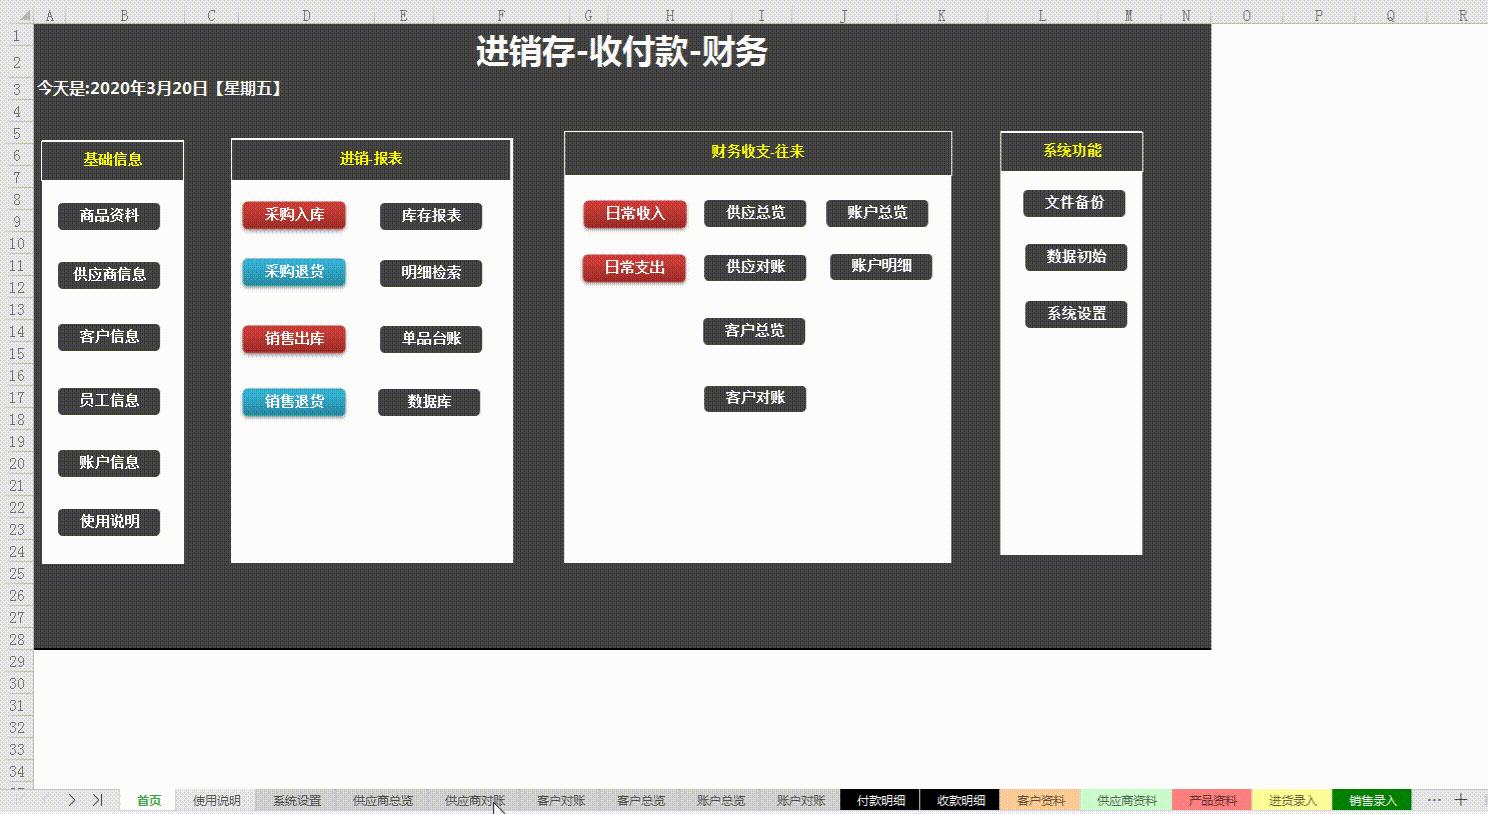This screenshot has width=1488, height=814.
Task: Switch to the 首页 sheet tab
Action: [x=148, y=800]
